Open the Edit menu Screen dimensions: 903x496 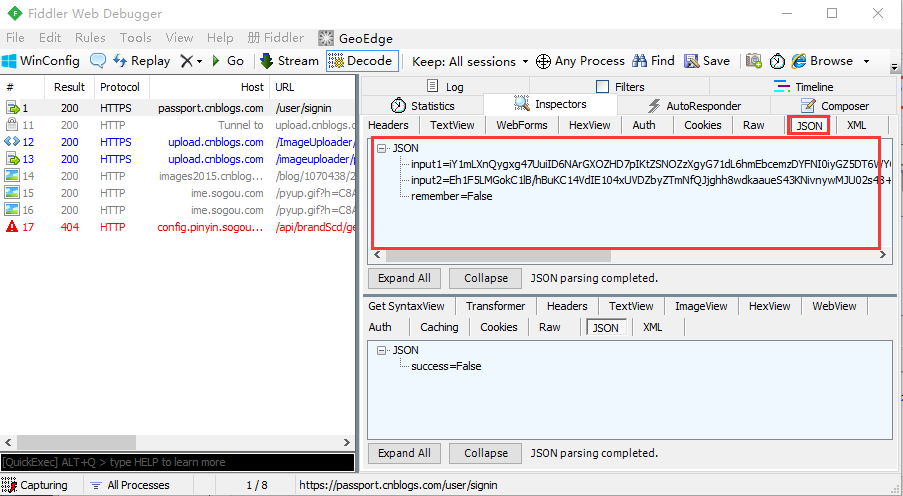(x=50, y=38)
